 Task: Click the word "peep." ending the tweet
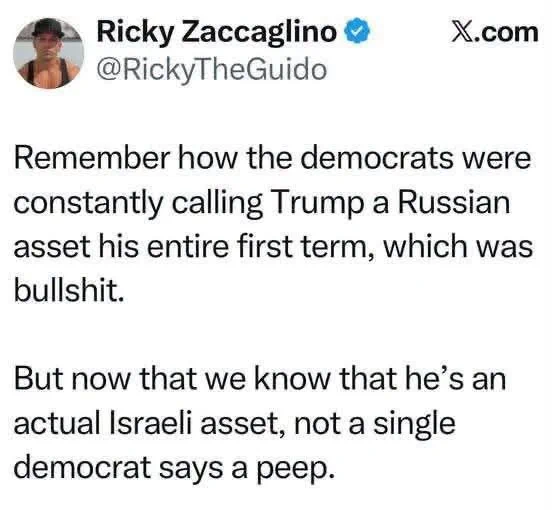(295, 470)
